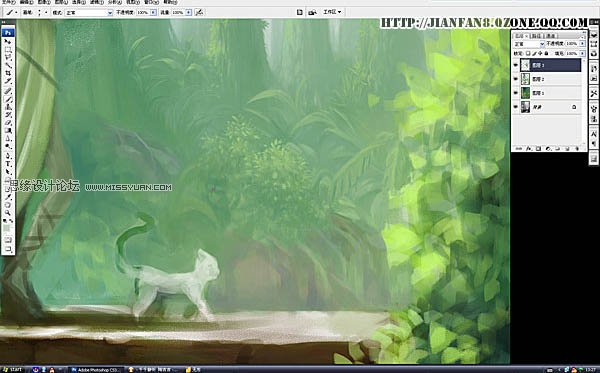Viewport: 600px width, 373px height.
Task: Click the Ps logo atop toolbox
Action: click(x=8, y=33)
